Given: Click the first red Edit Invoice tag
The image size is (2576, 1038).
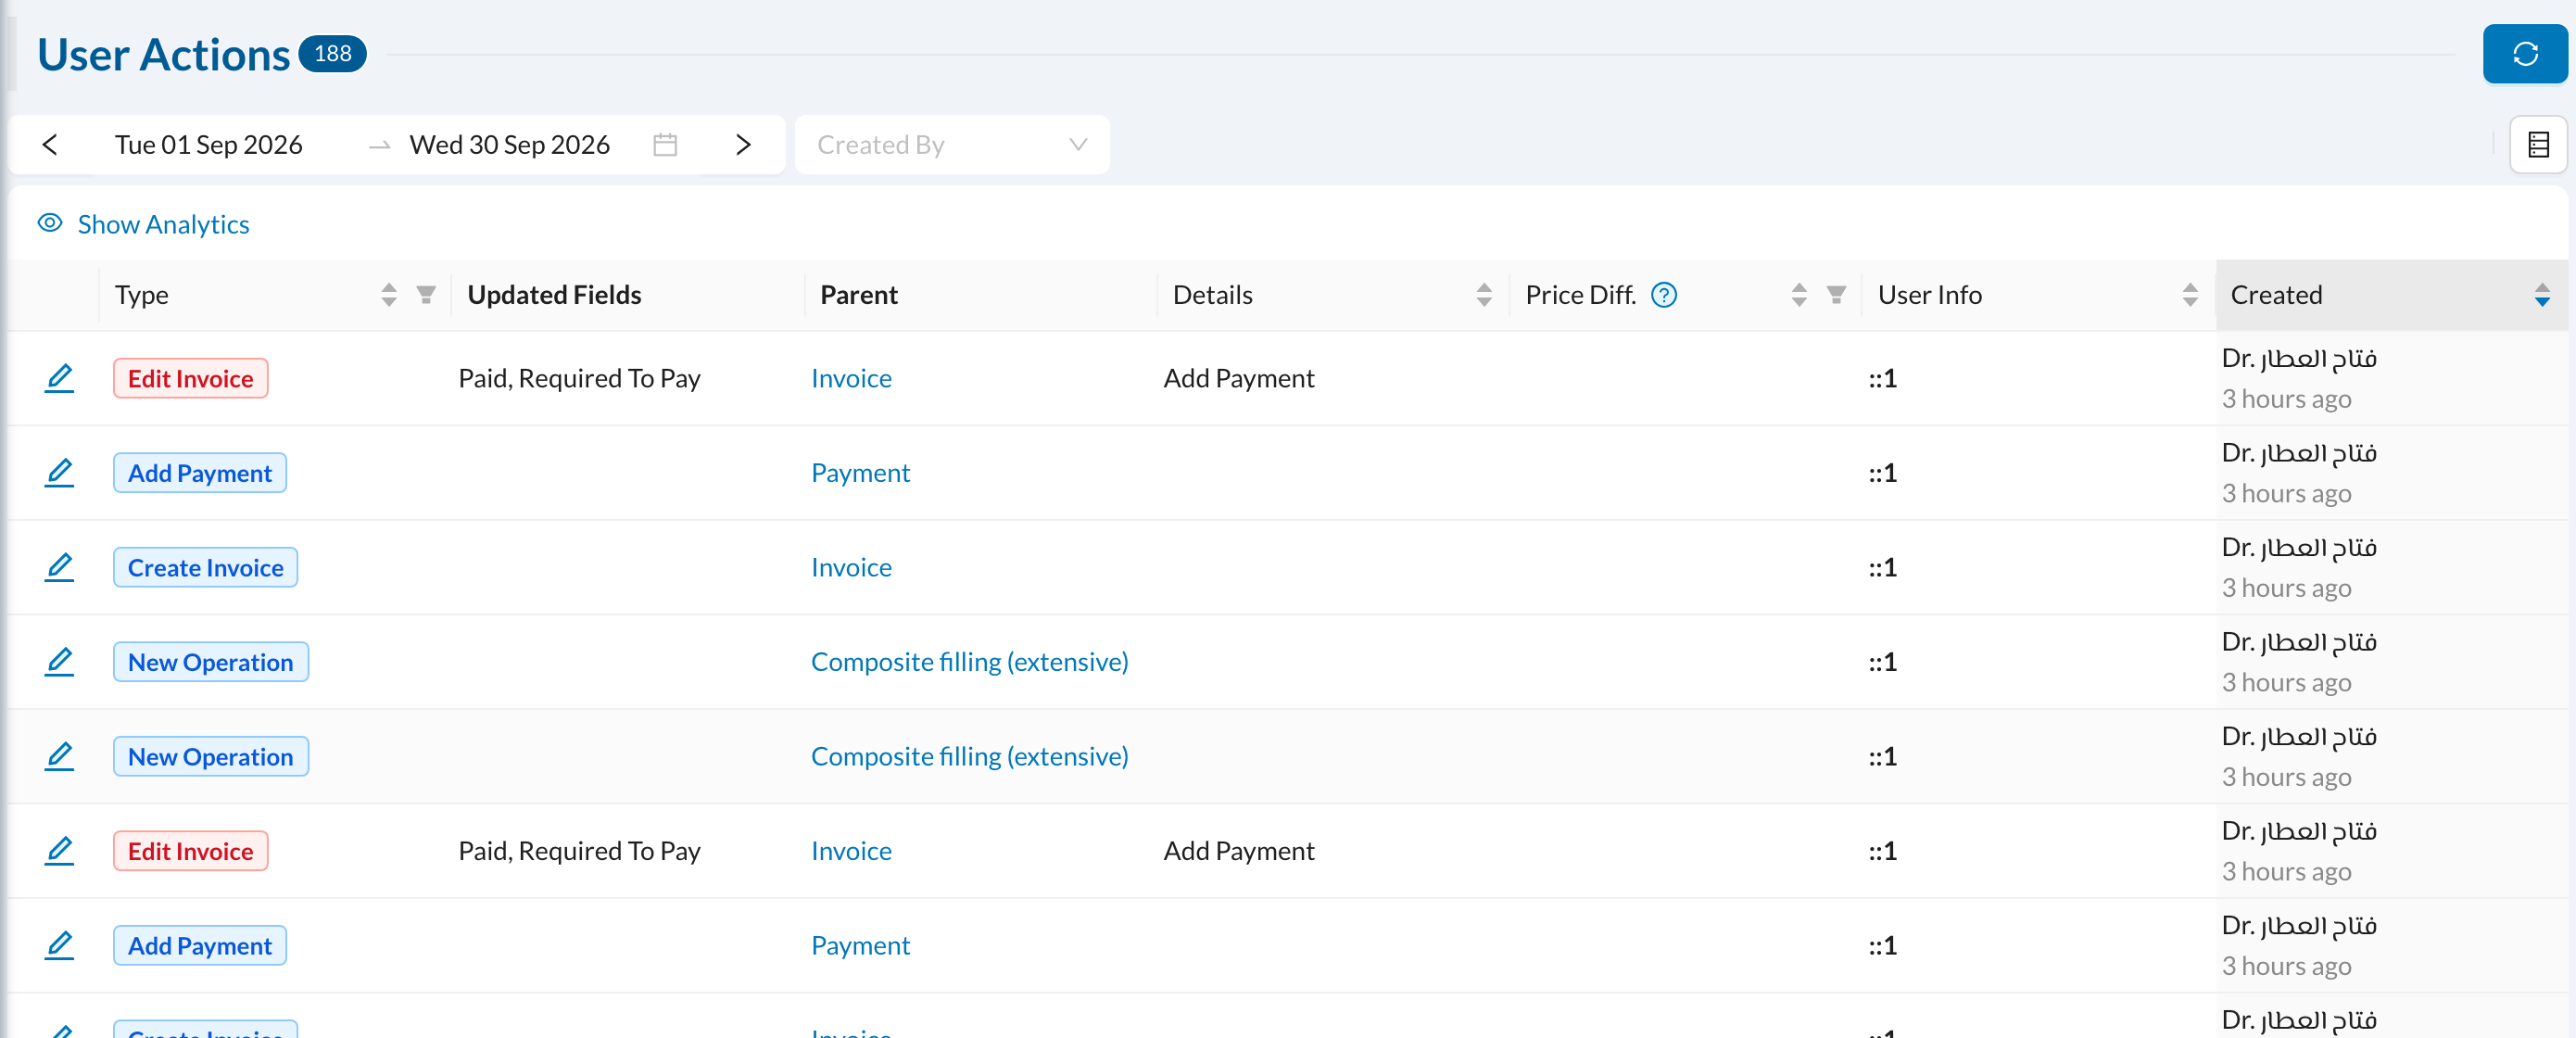Looking at the screenshot, I should coord(190,378).
